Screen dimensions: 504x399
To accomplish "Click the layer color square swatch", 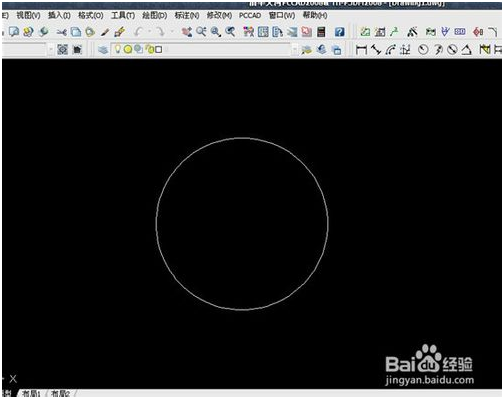I will point(159,50).
